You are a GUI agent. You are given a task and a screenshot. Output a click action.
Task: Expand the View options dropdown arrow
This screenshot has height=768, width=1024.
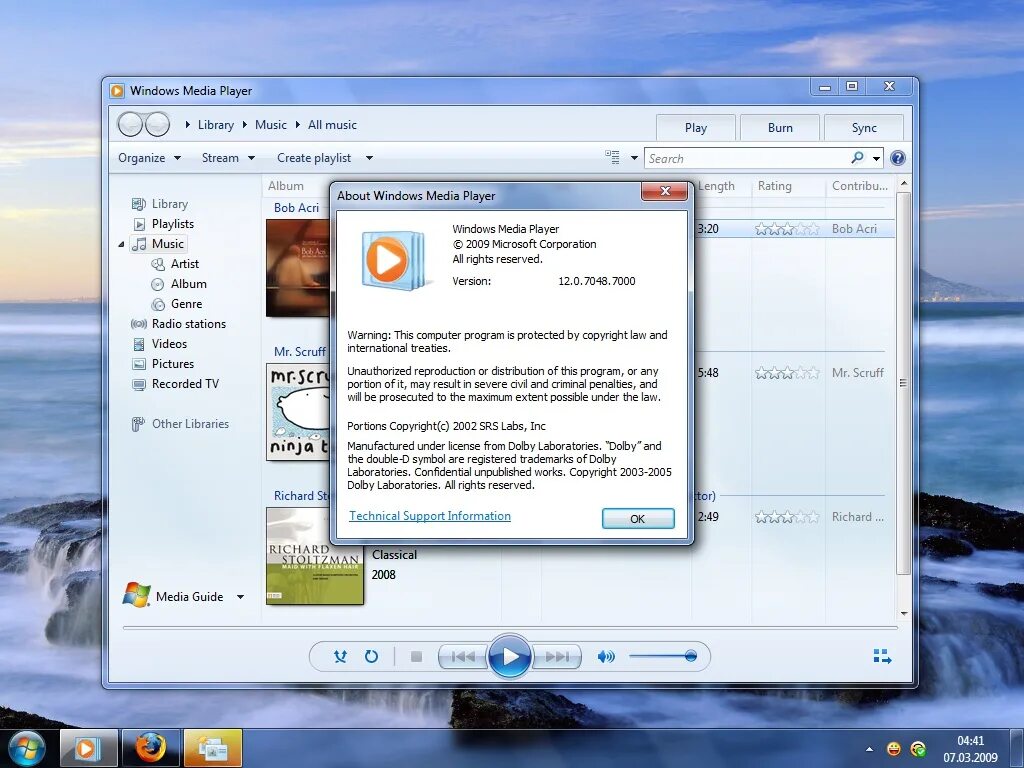[x=633, y=158]
